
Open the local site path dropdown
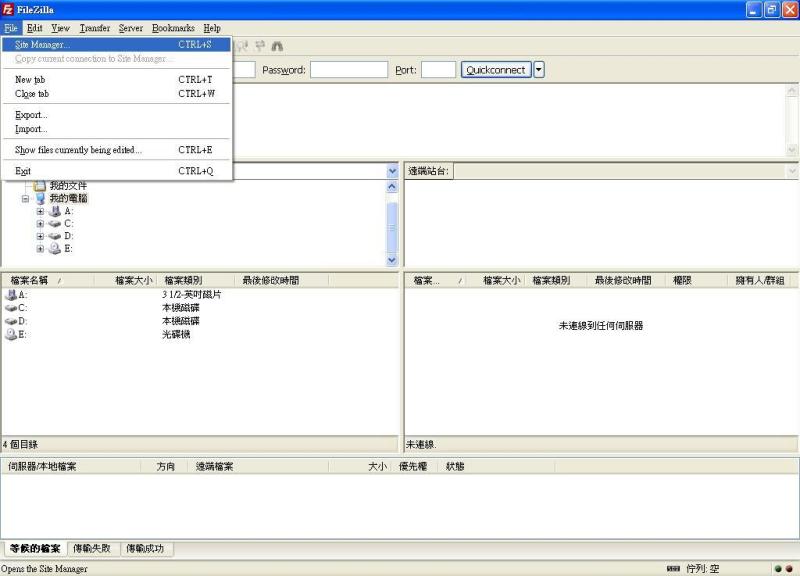(392, 171)
